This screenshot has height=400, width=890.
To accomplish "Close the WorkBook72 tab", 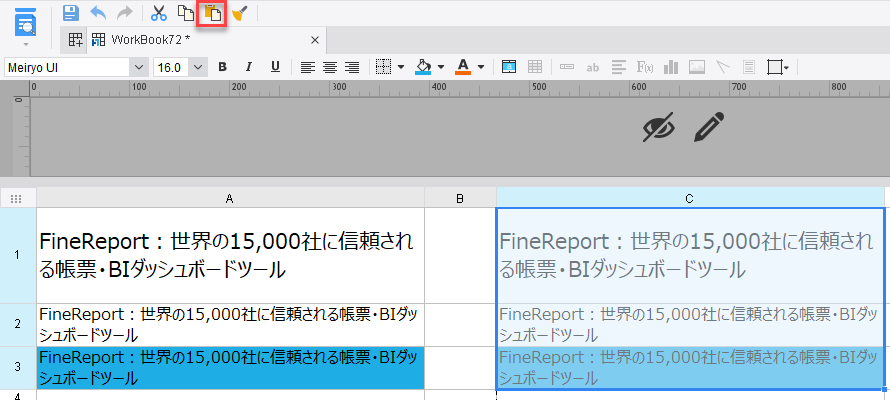I will coord(316,40).
